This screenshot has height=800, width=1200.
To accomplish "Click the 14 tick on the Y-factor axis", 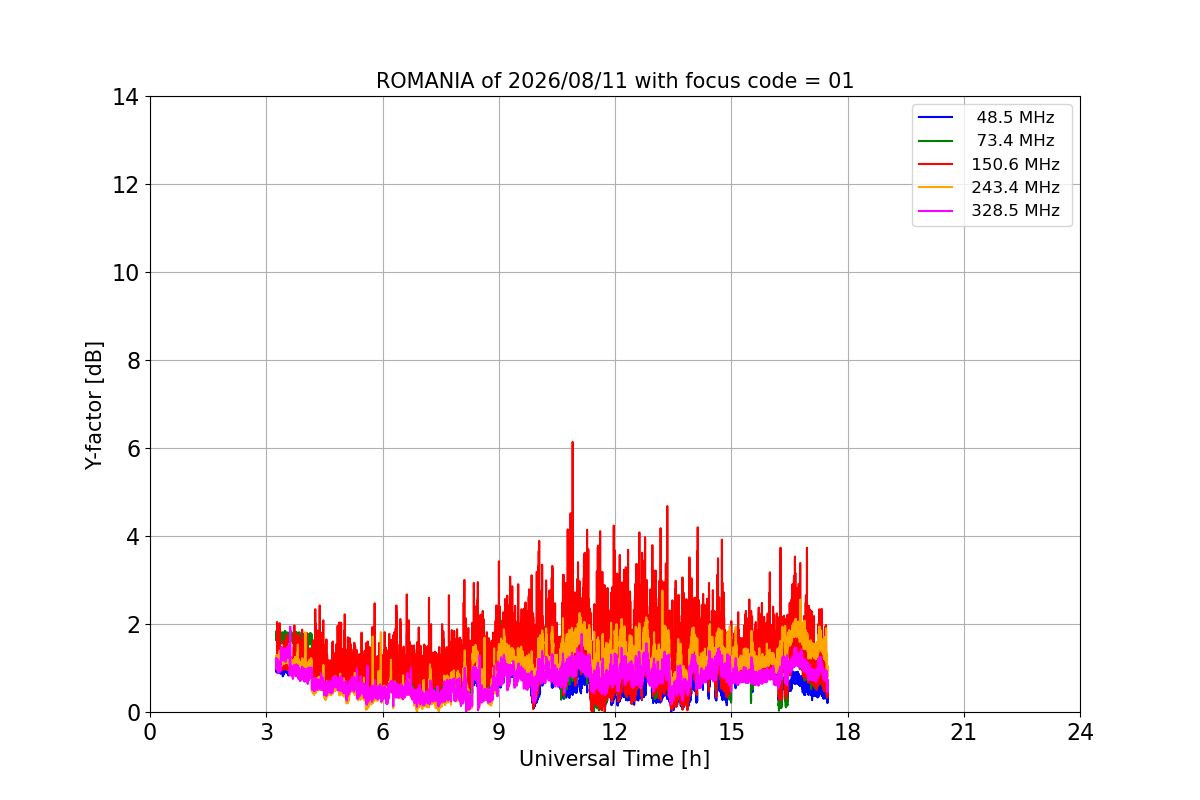I will pyautogui.click(x=125, y=97).
